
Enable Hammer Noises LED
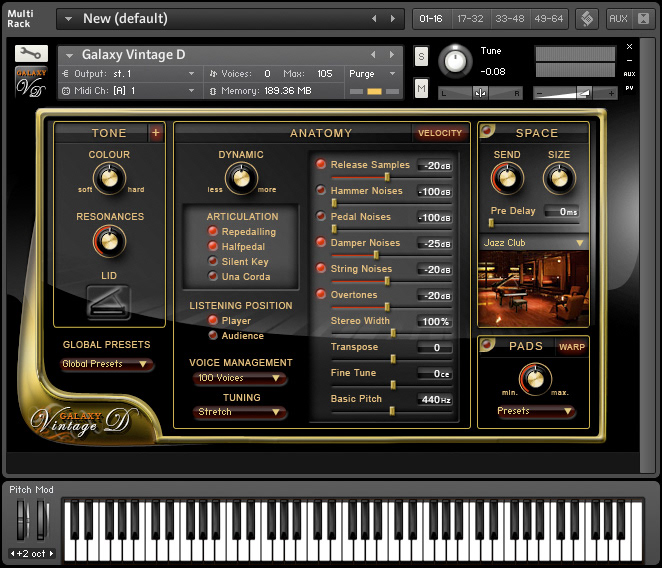(x=321, y=190)
